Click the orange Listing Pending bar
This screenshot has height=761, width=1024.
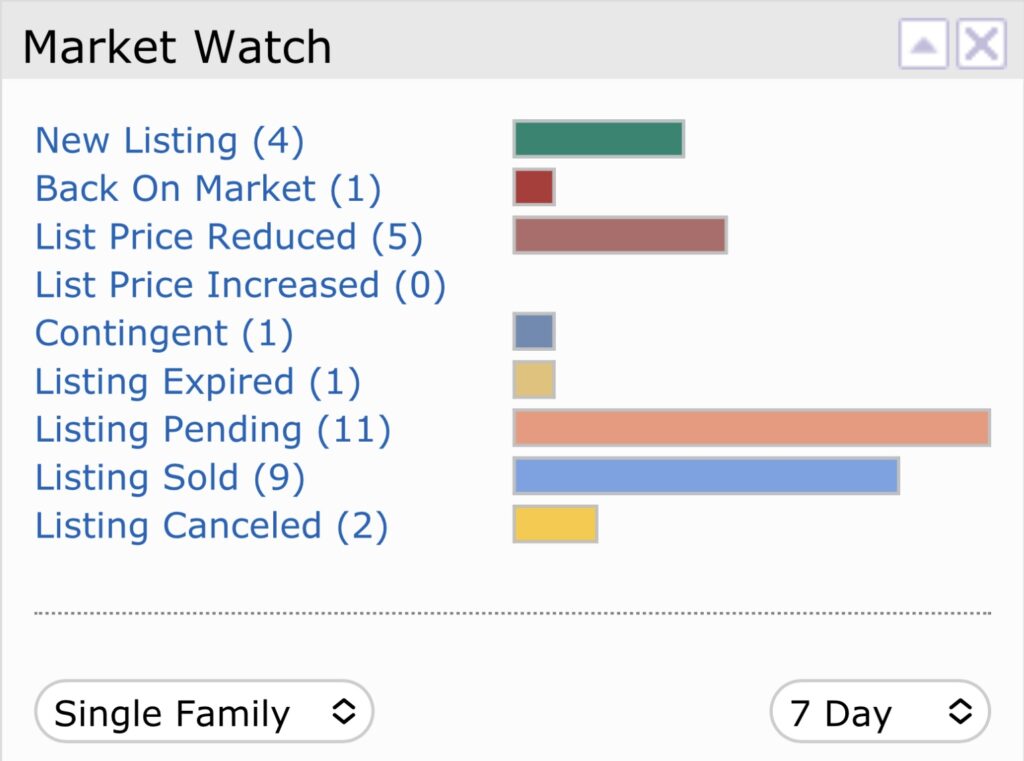752,428
